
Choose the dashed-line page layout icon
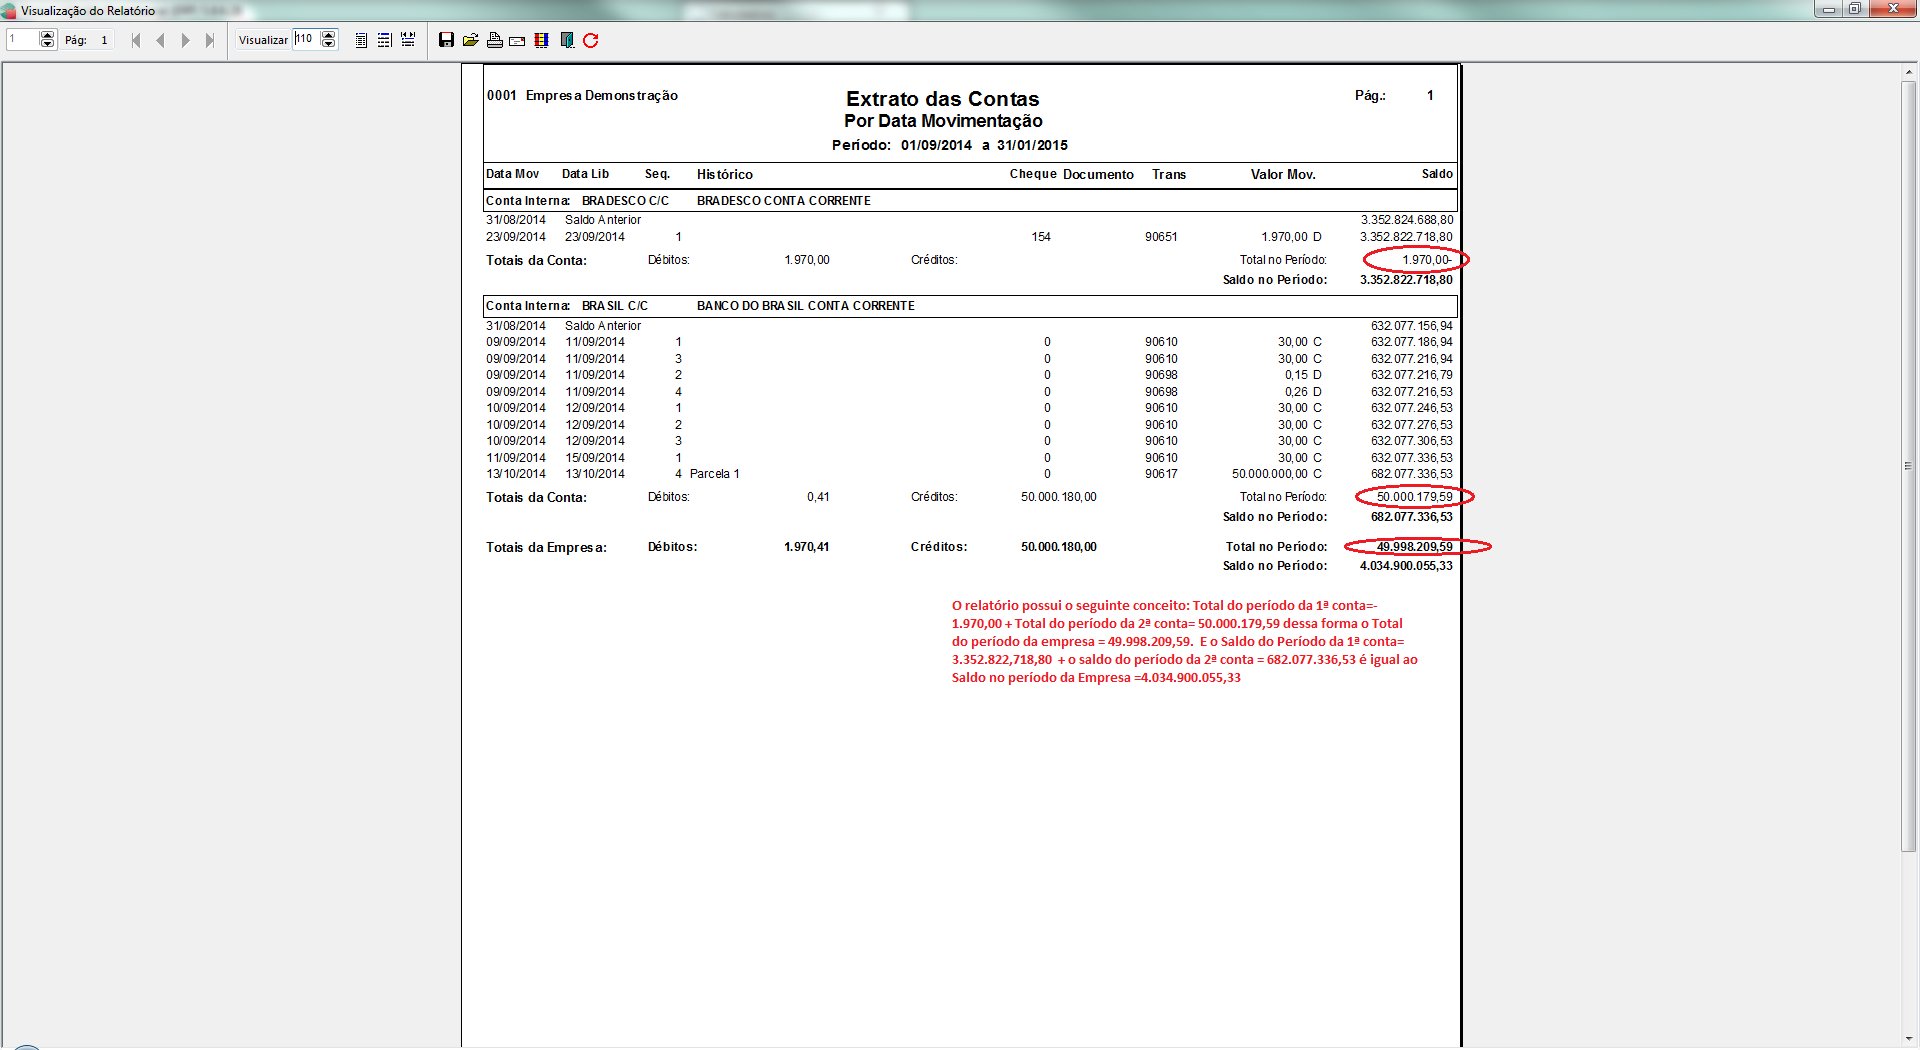(x=384, y=40)
